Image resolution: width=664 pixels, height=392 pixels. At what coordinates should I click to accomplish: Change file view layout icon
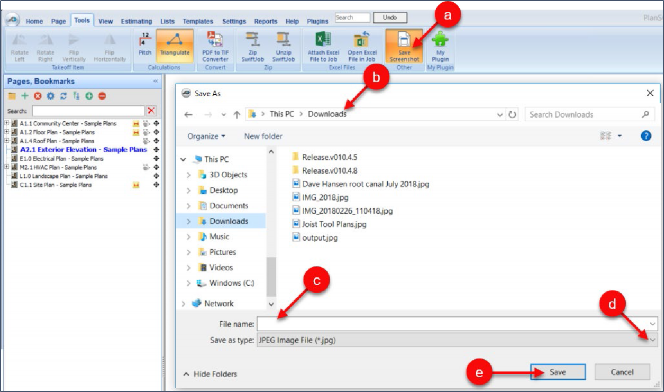pyautogui.click(x=606, y=136)
